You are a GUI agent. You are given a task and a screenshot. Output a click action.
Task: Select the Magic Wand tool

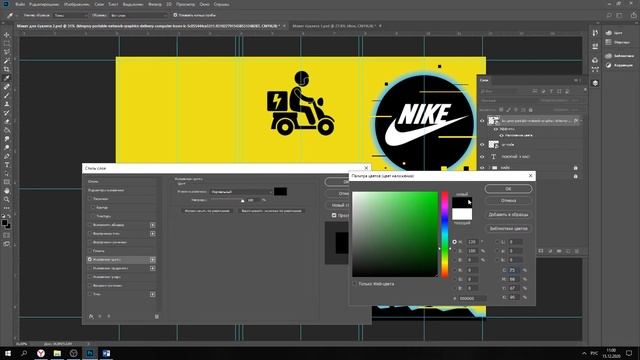(7, 60)
